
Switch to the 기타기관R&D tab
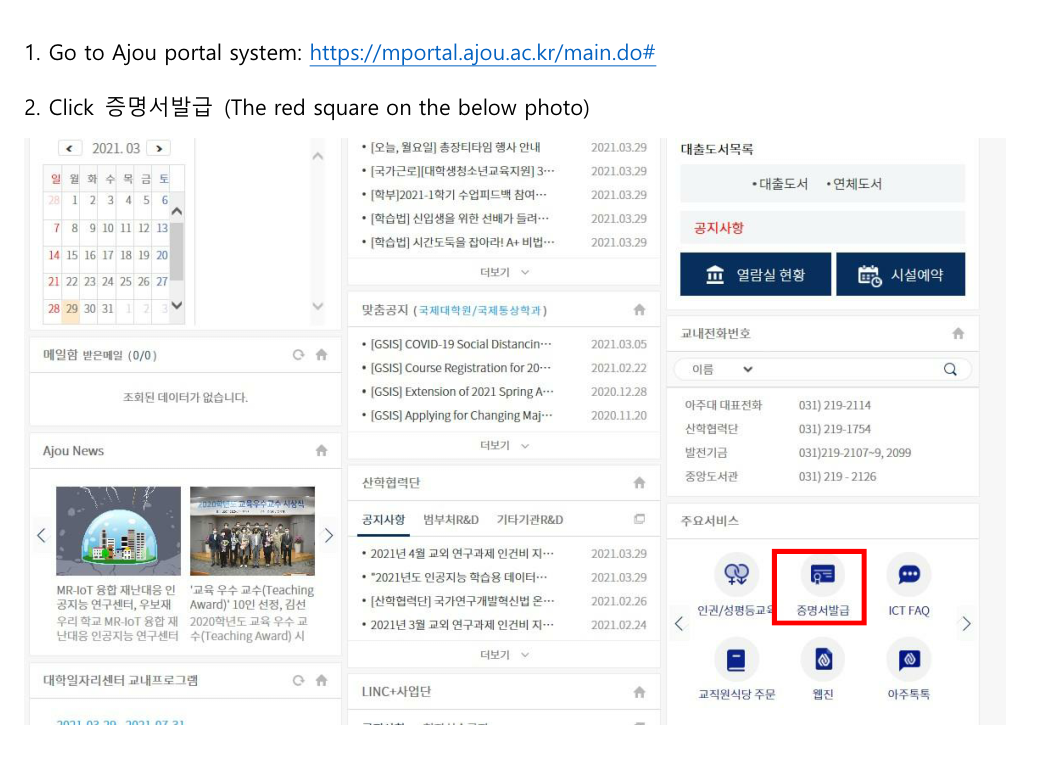pos(529,520)
